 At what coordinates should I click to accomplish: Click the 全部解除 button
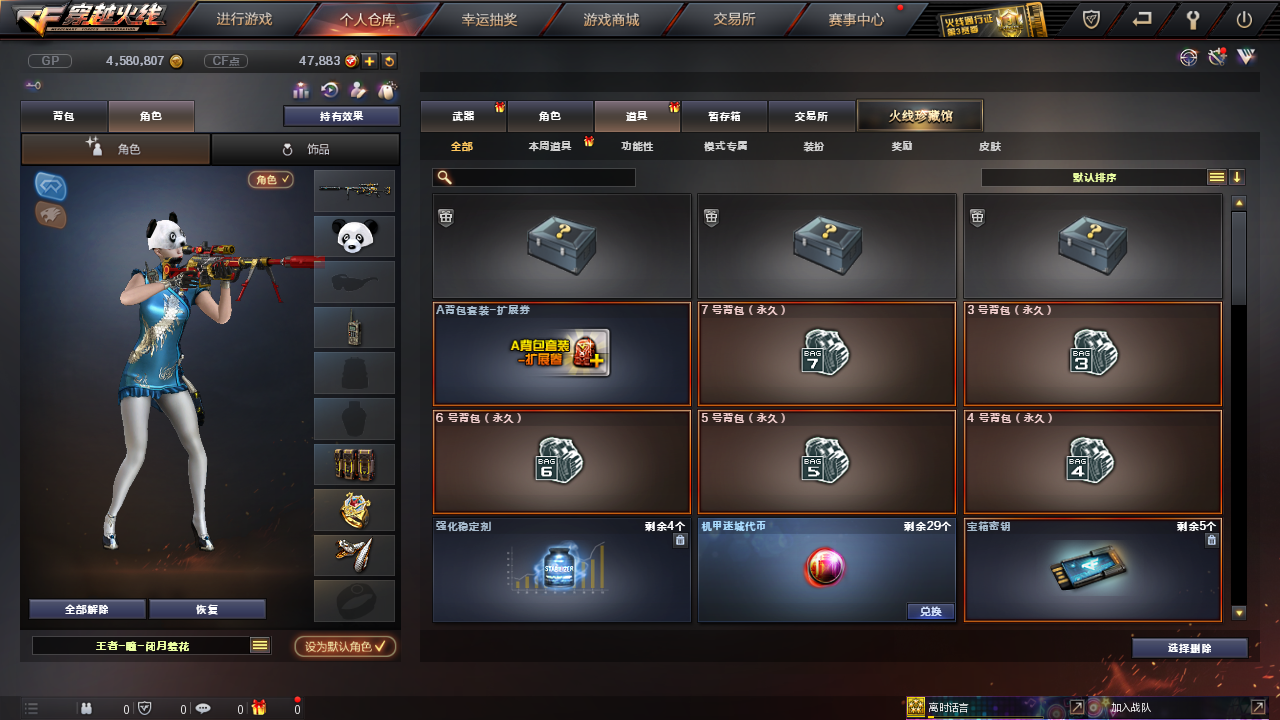(x=87, y=609)
